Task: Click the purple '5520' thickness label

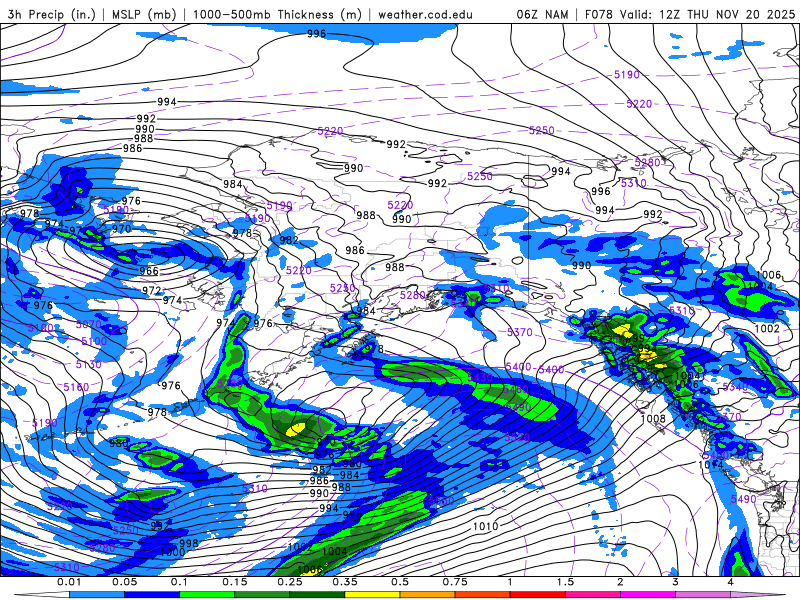Action: [x=517, y=437]
